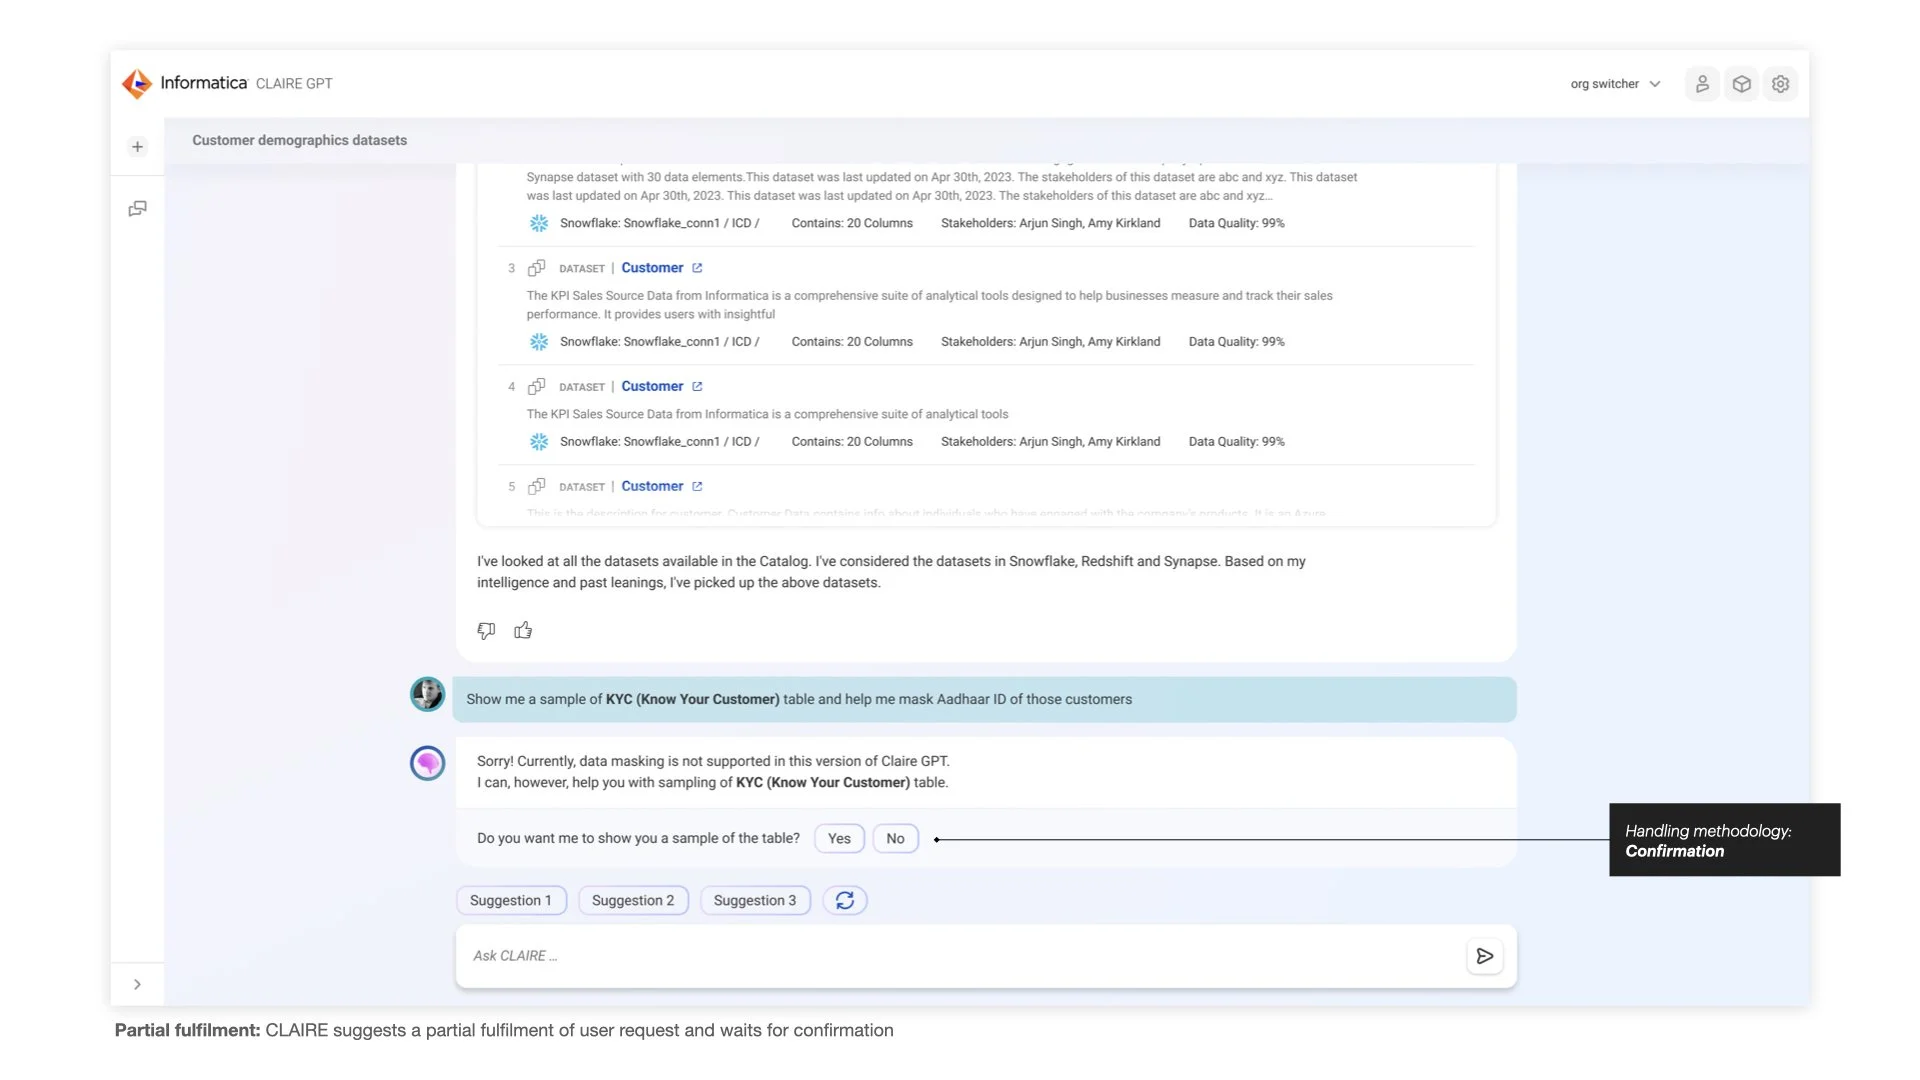Start a new chat with the plus icon

138,147
